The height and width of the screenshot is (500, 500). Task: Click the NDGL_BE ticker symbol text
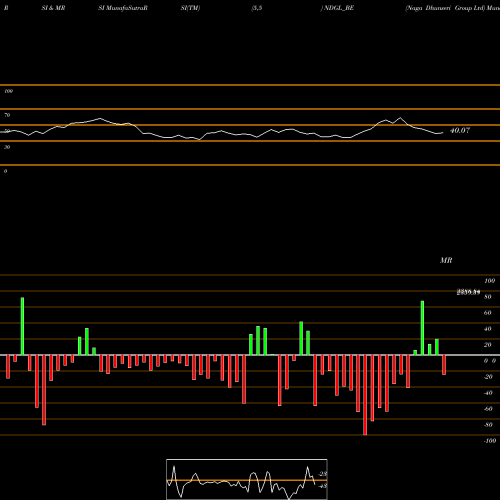pos(339,8)
